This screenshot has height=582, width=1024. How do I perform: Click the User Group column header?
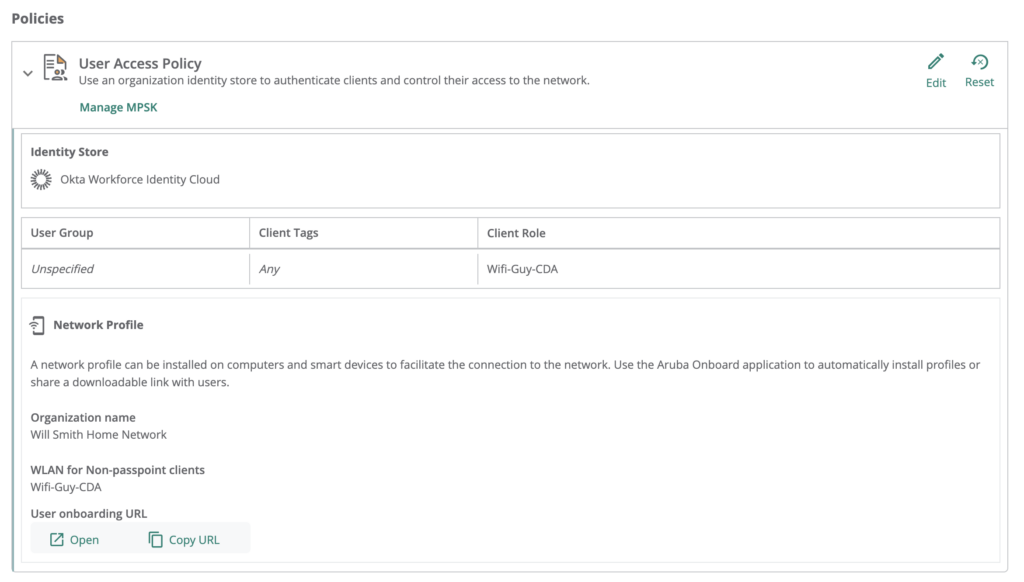(62, 233)
